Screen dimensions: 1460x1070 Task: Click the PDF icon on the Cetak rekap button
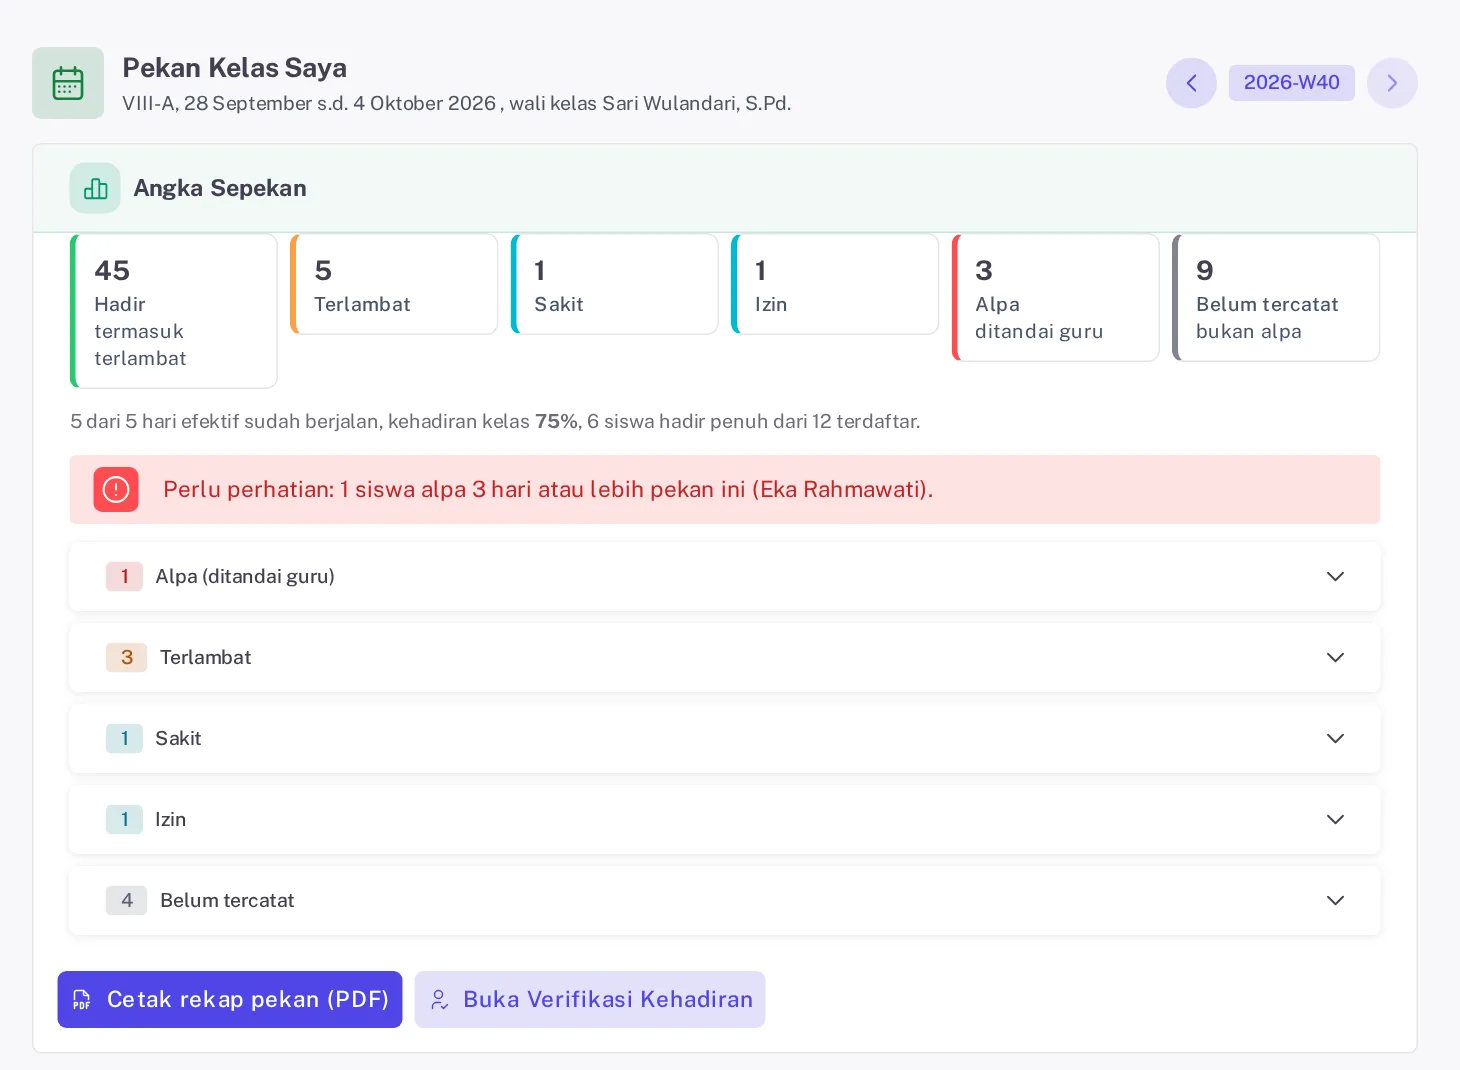[82, 1000]
